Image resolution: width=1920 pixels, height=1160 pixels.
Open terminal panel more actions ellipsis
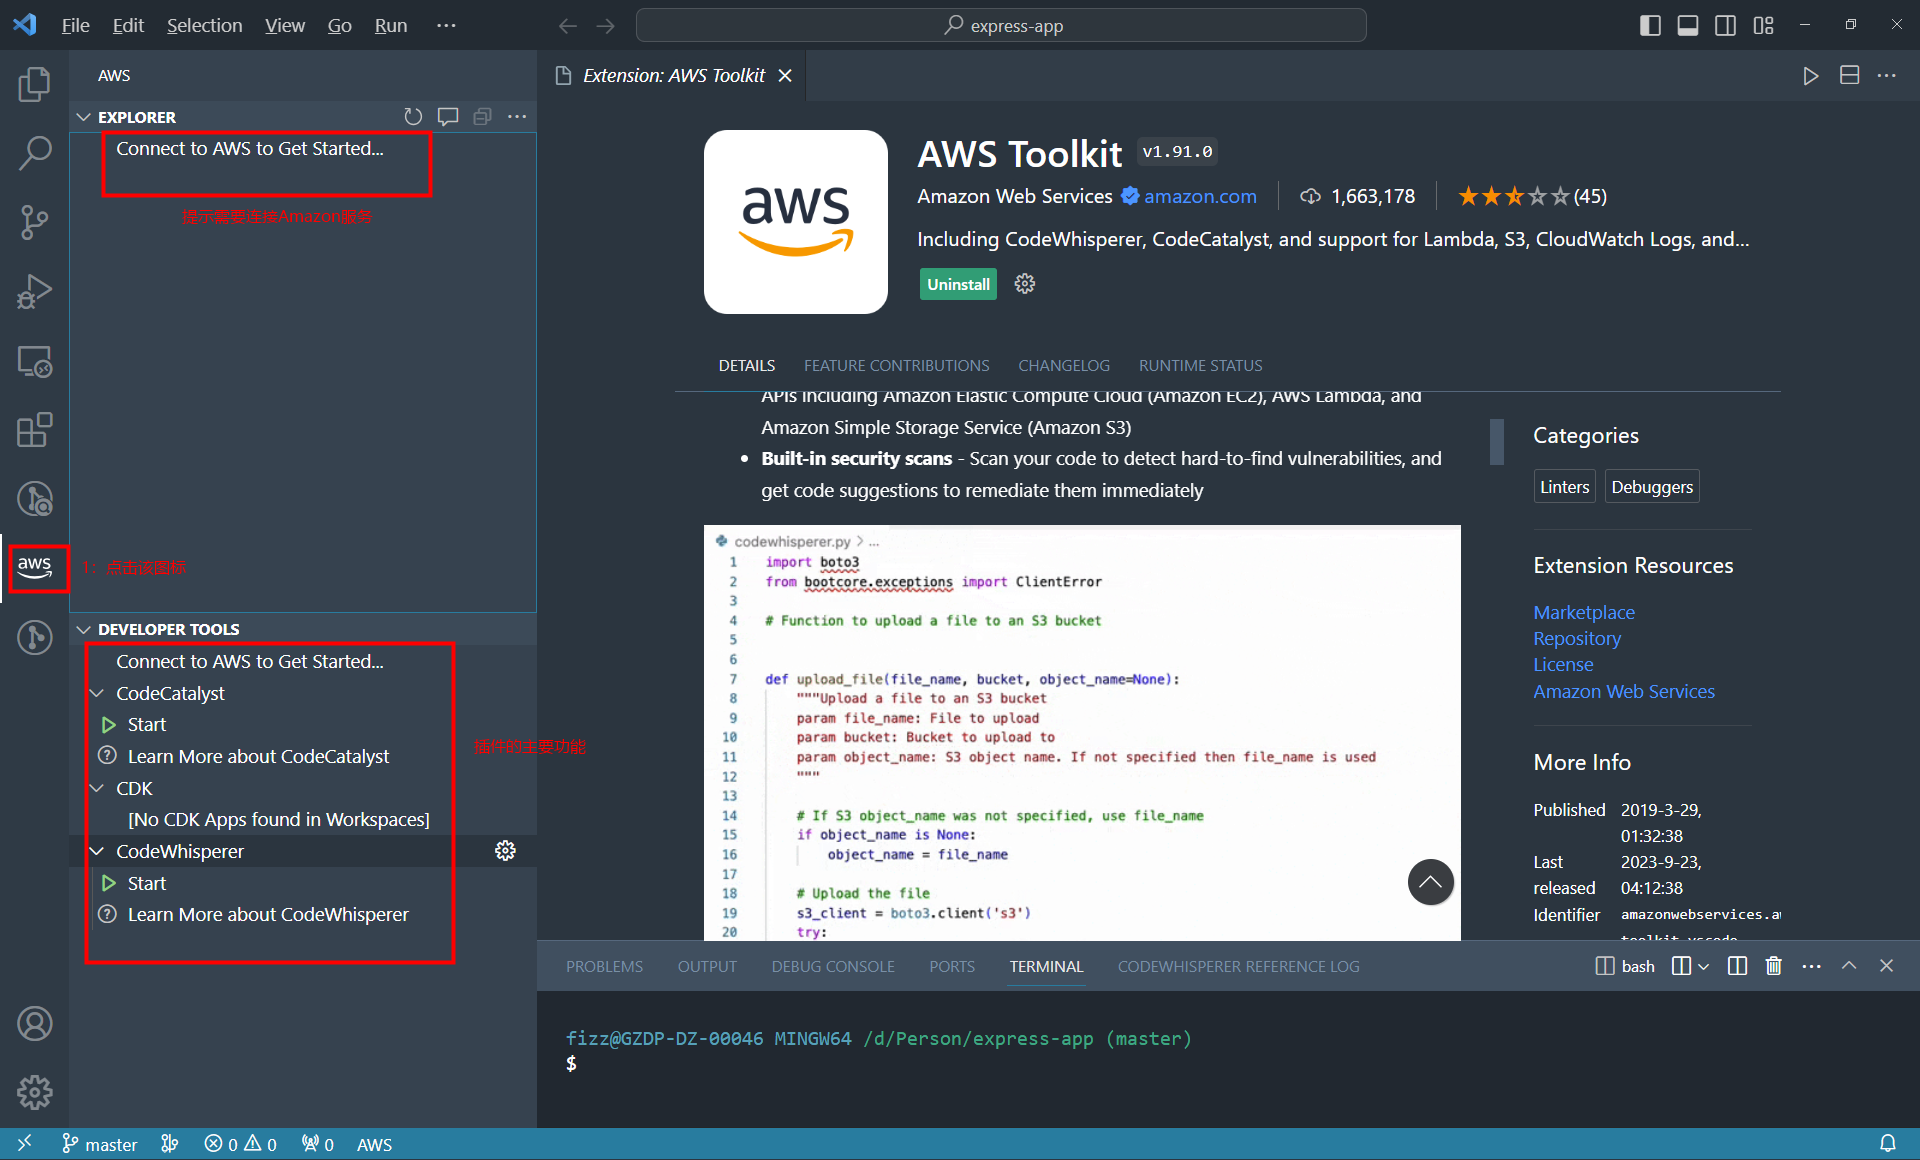pyautogui.click(x=1812, y=966)
